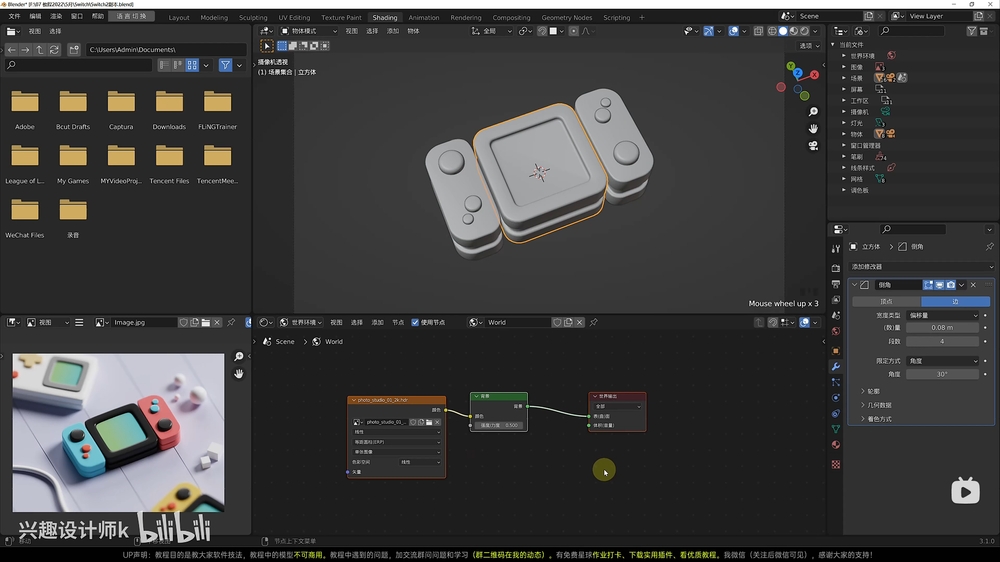Open the Downloads folder
Screen dimensions: 1000x562
169,110
